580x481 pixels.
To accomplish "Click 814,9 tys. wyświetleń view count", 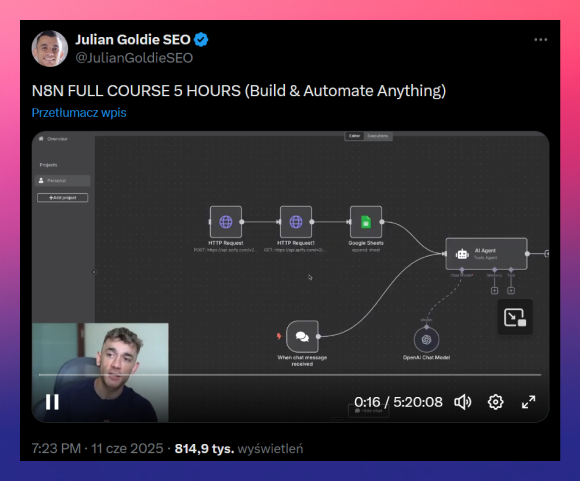I will (239, 448).
